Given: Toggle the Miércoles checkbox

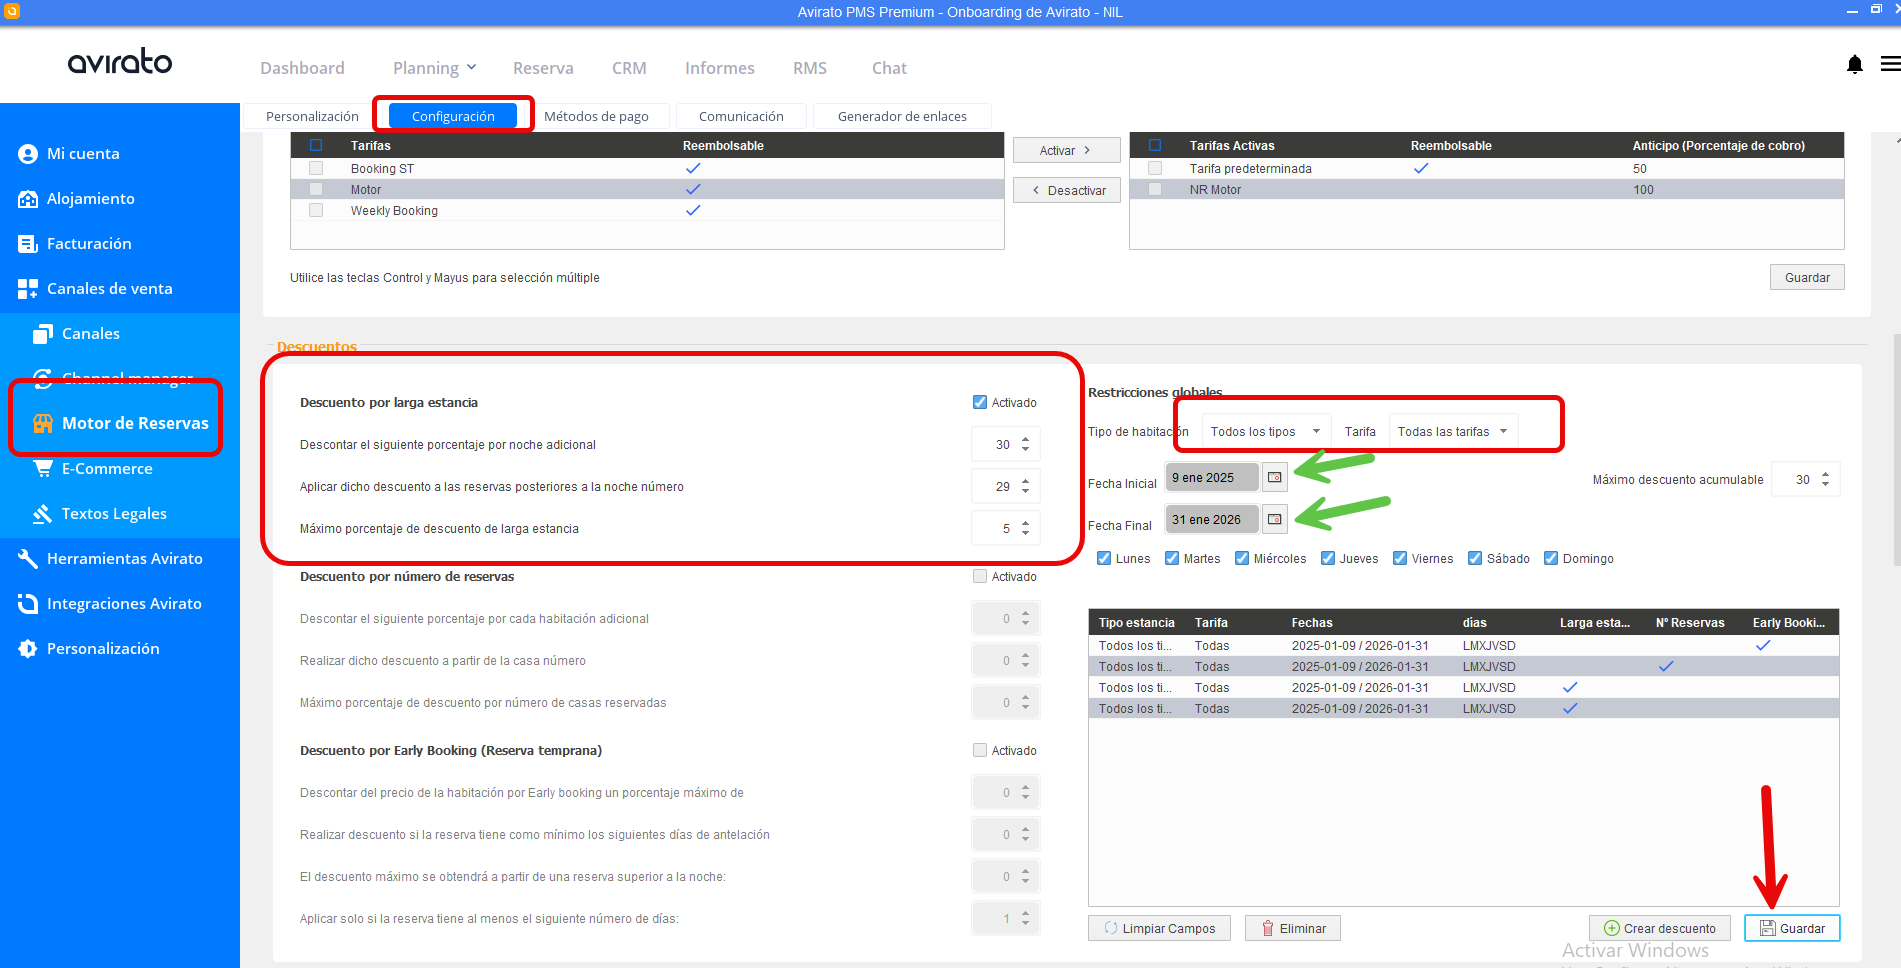Looking at the screenshot, I should [1242, 559].
